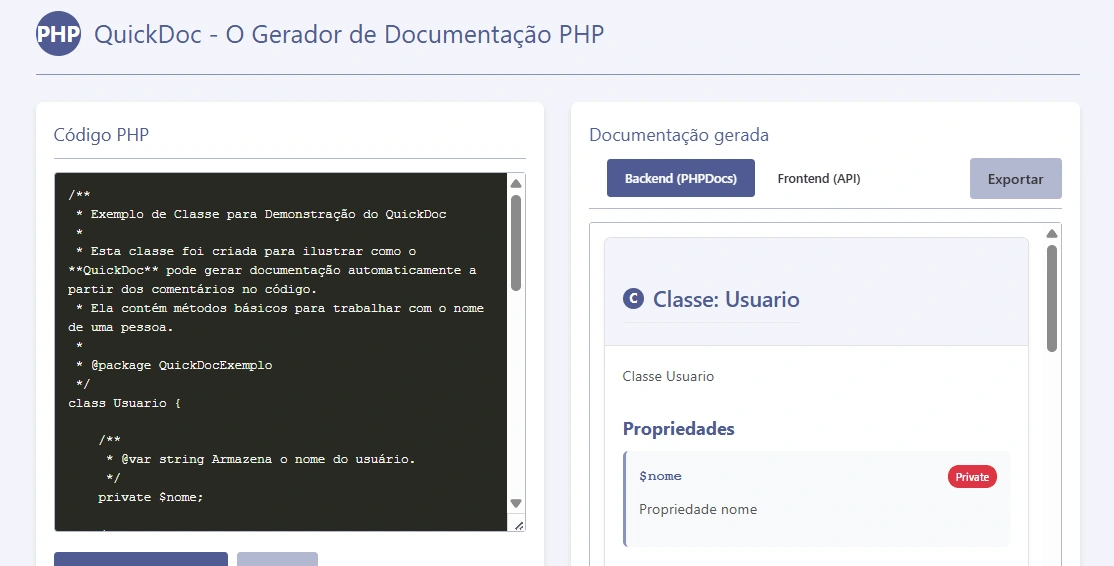Click the class 'C' icon beside Usuario
1114x566 pixels.
[633, 299]
